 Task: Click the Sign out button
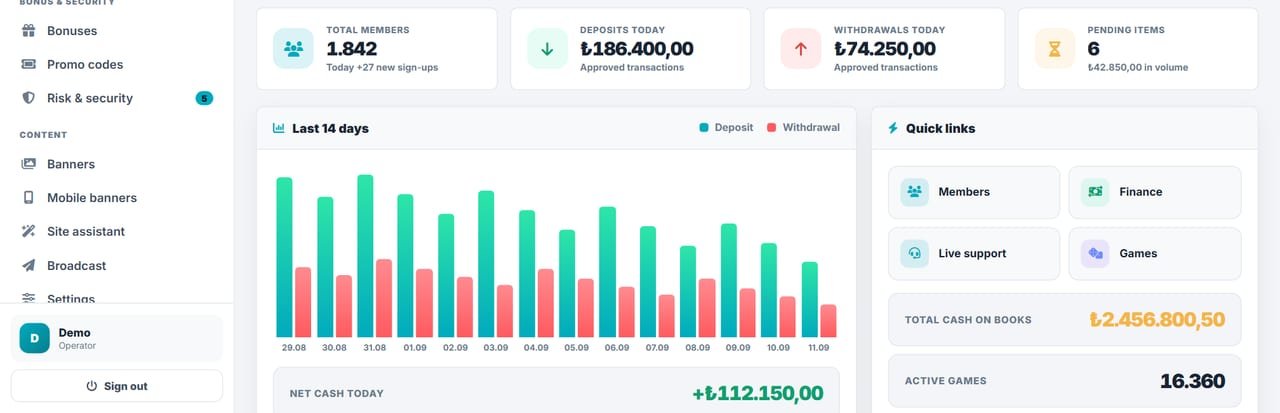pyautogui.click(x=116, y=386)
